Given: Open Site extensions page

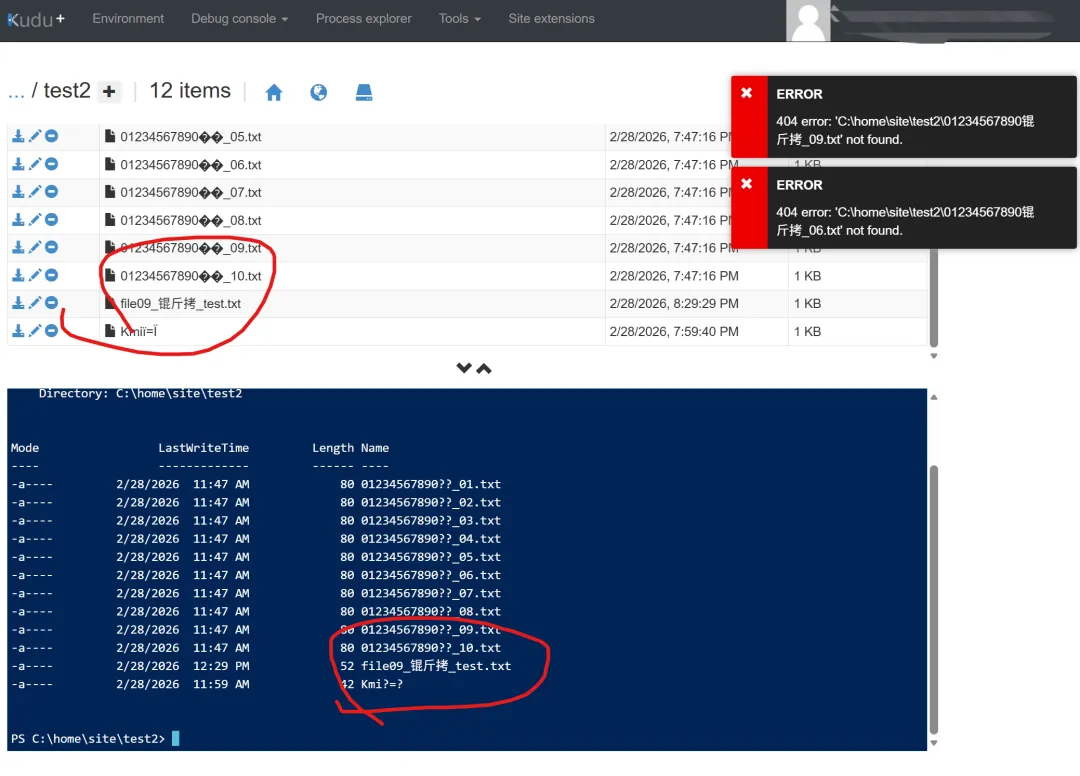Looking at the screenshot, I should tap(551, 19).
